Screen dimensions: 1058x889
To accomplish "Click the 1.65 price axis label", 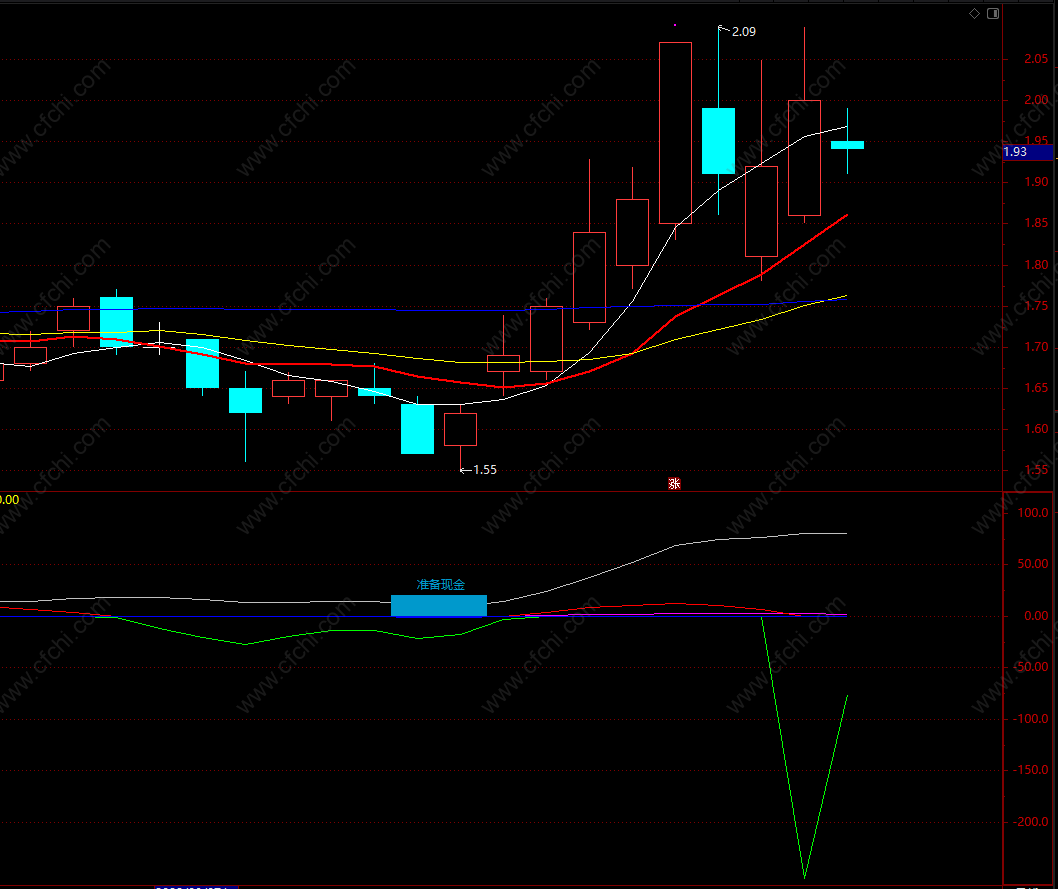I will click(1036, 388).
